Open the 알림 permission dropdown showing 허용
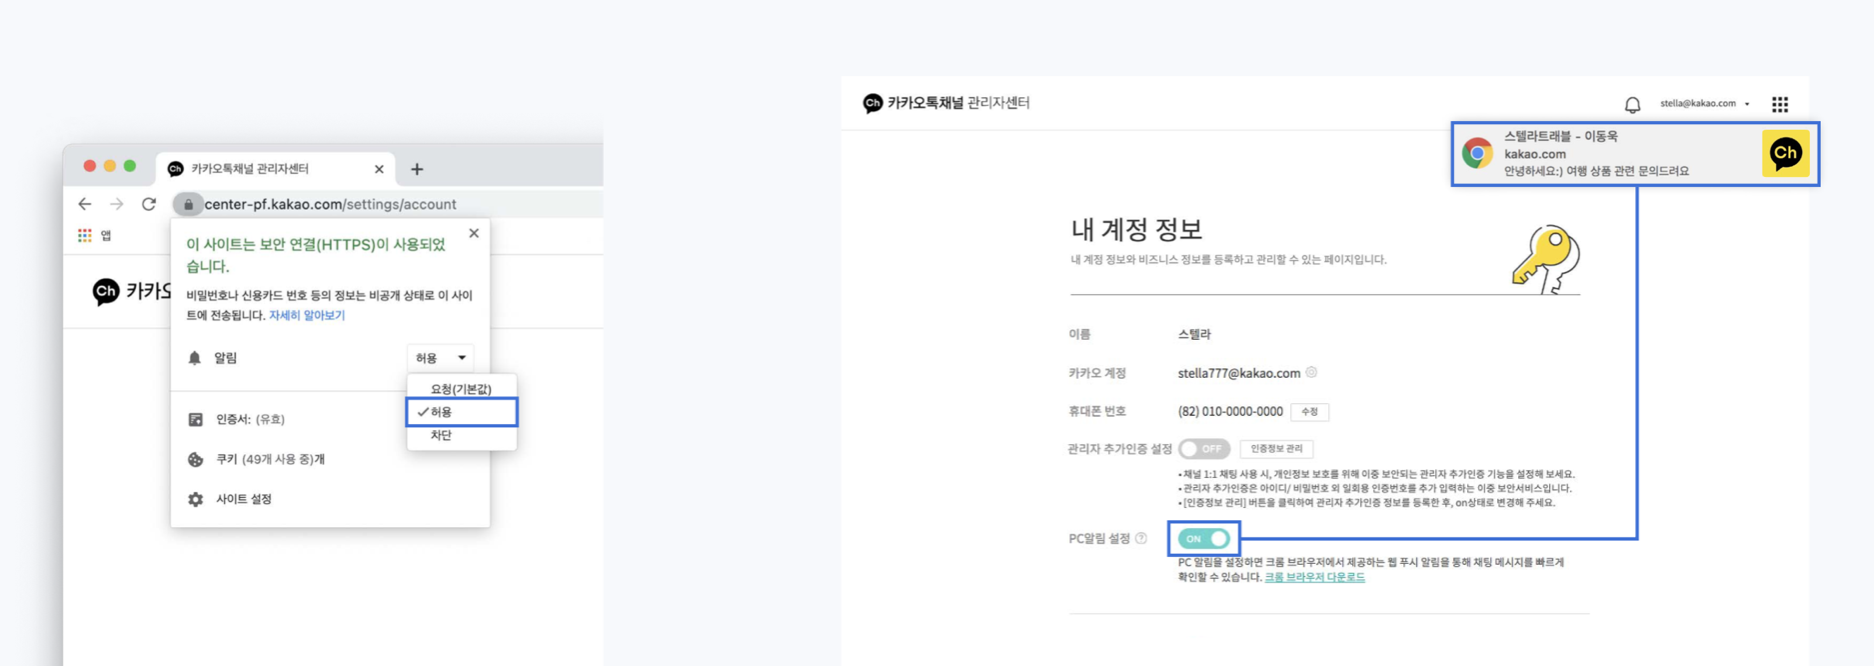 point(440,357)
